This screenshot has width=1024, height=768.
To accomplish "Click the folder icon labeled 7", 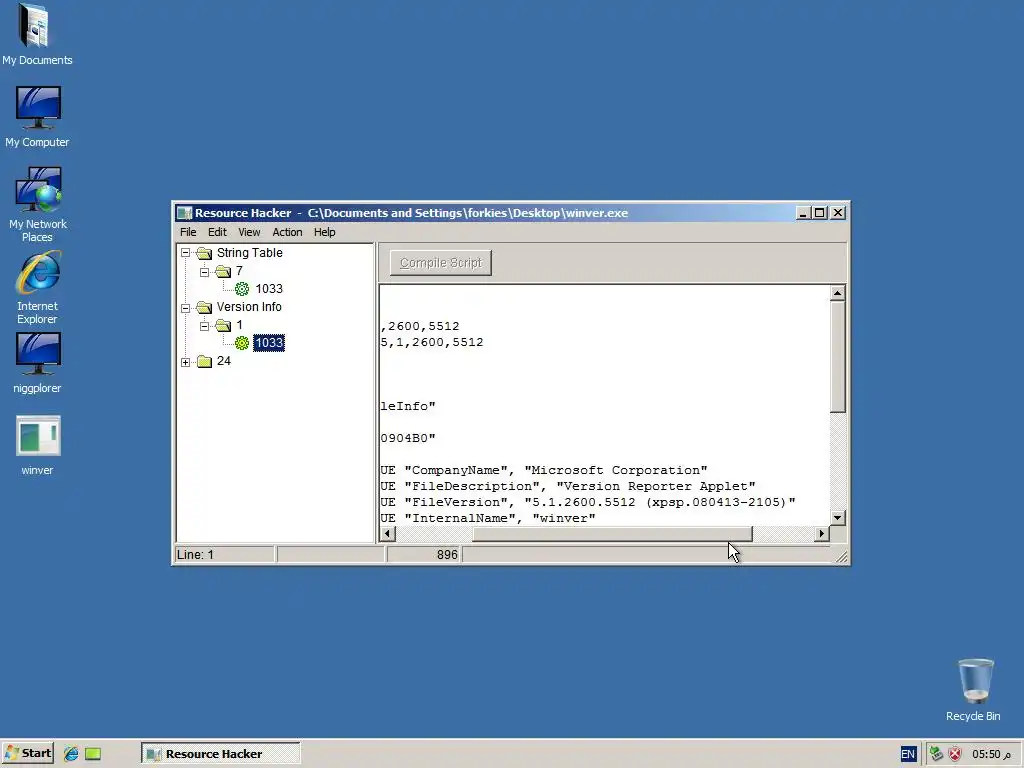I will coord(223,271).
